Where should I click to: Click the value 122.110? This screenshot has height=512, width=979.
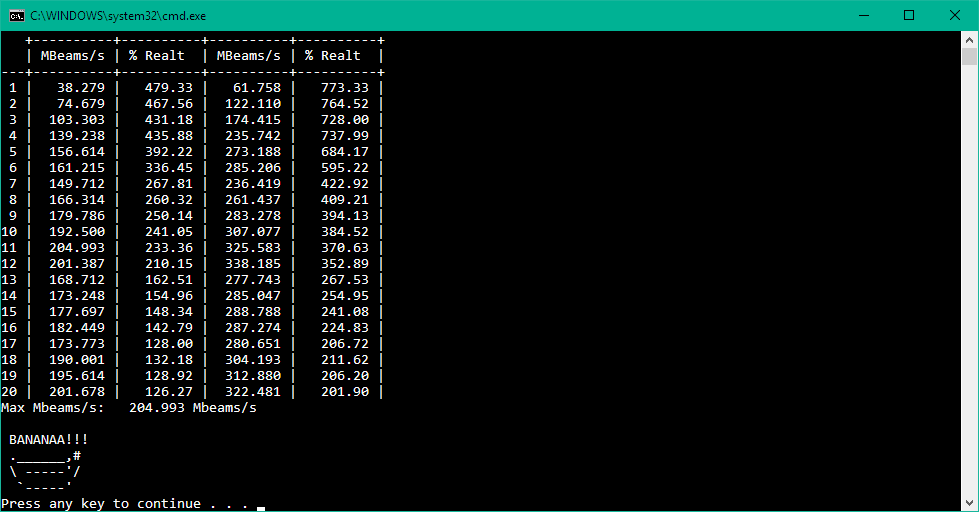253,104
